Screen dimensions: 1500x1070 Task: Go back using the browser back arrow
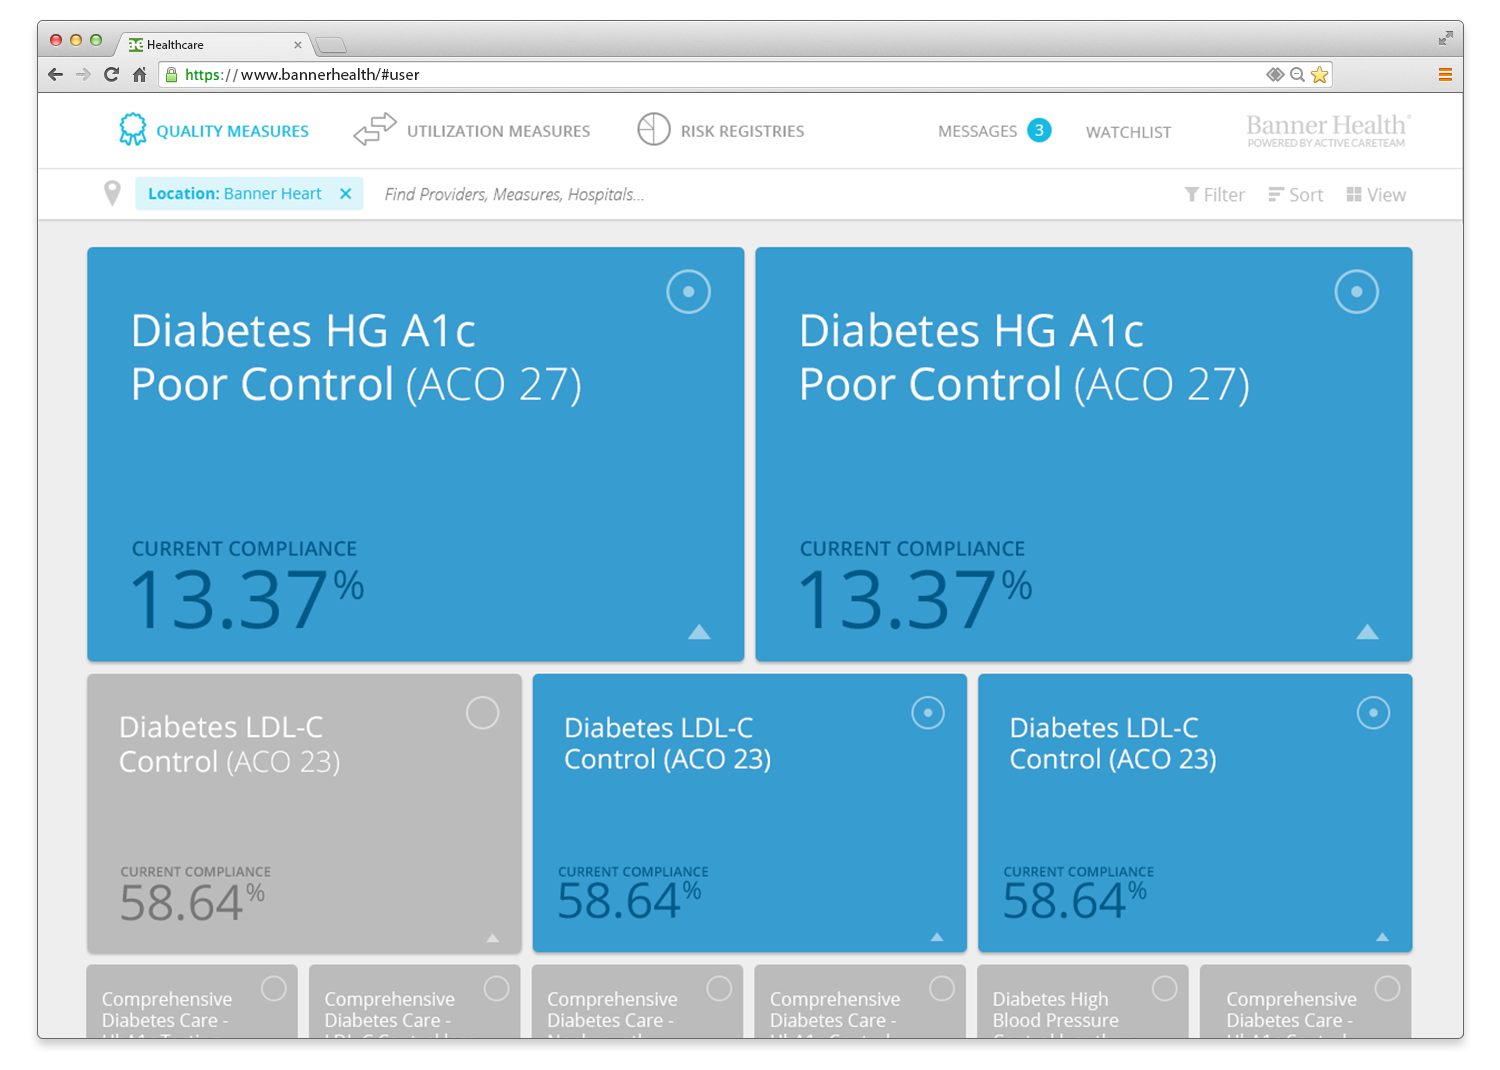[56, 75]
